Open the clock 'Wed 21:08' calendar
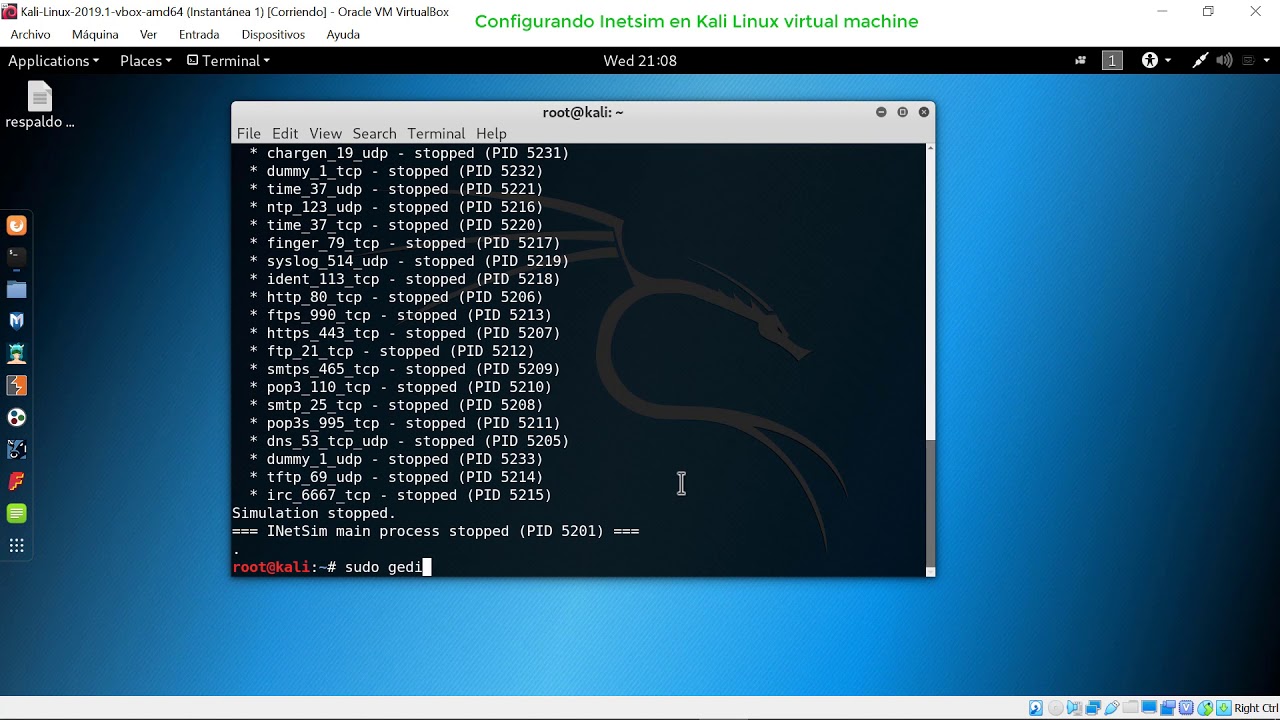 click(640, 61)
